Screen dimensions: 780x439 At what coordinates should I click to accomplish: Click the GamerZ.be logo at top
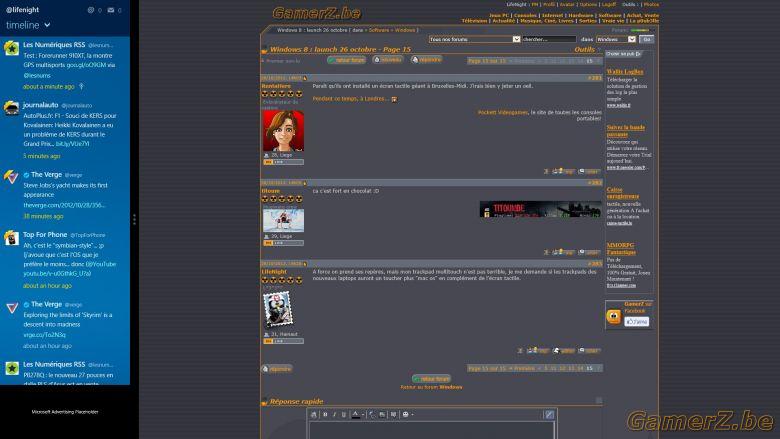point(316,13)
